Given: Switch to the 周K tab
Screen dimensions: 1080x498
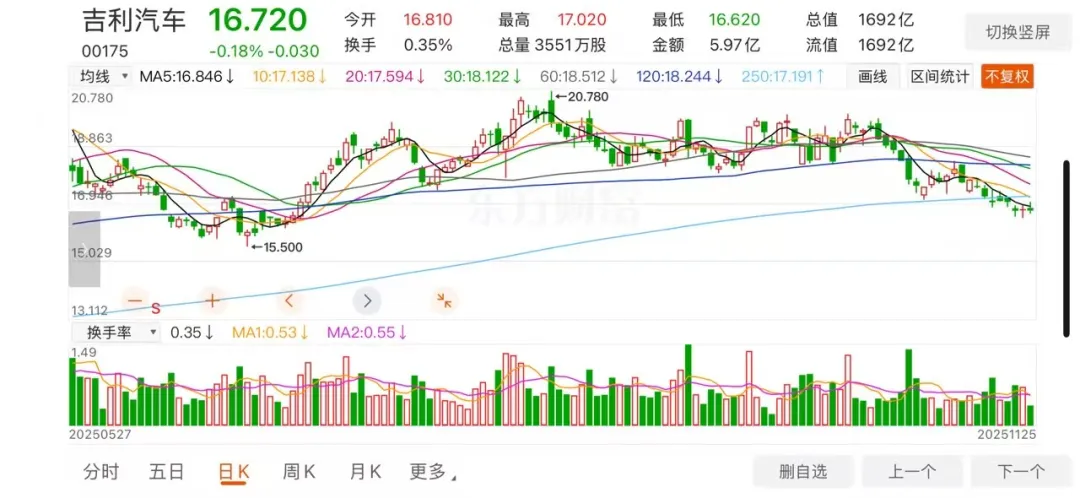Looking at the screenshot, I should (x=299, y=472).
